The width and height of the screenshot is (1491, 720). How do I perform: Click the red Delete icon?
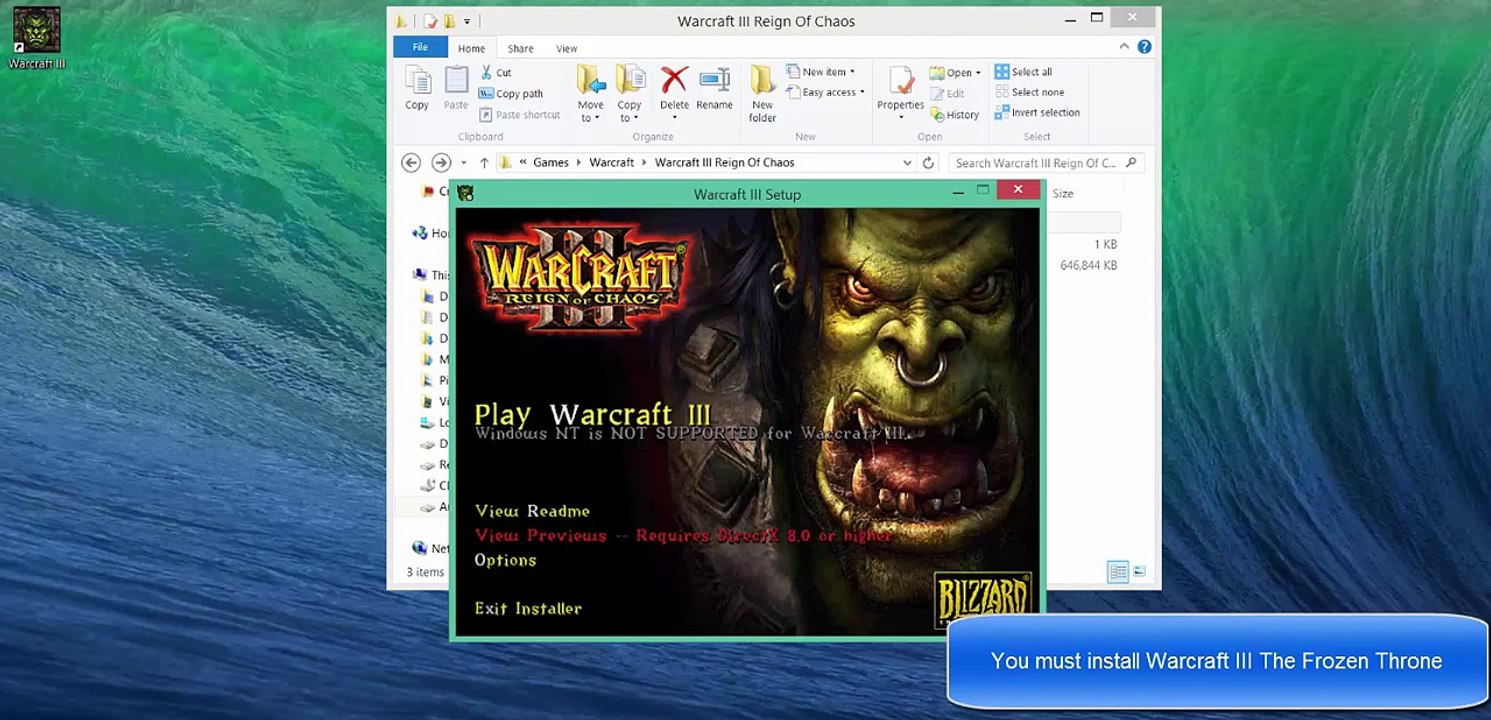pos(674,88)
